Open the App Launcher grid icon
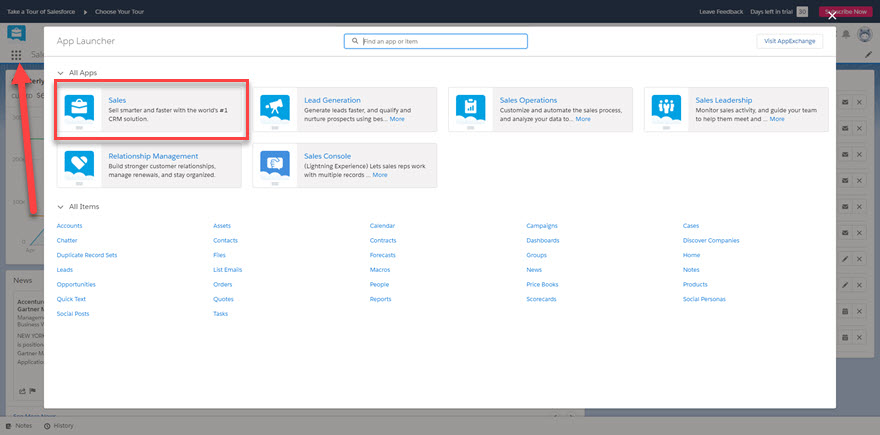Viewport: 880px width, 435px height. [16, 55]
